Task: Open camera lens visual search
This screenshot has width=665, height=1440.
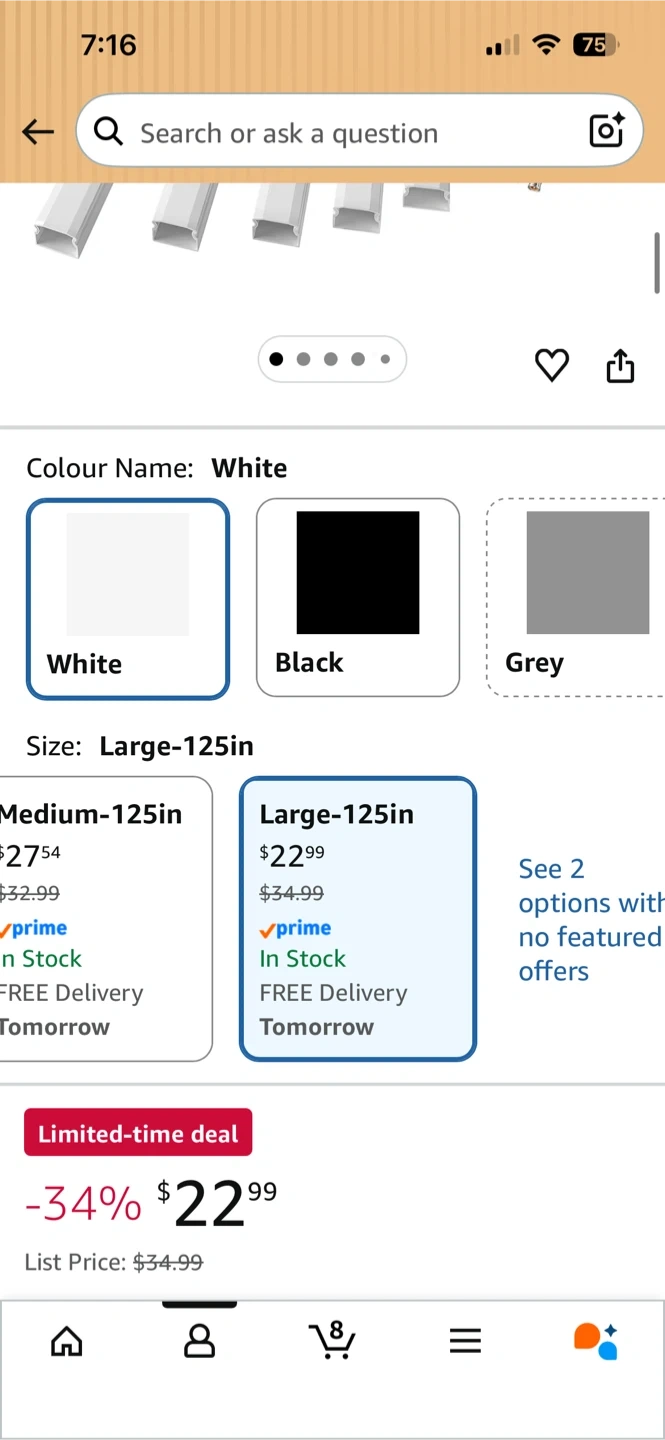Action: [x=606, y=131]
